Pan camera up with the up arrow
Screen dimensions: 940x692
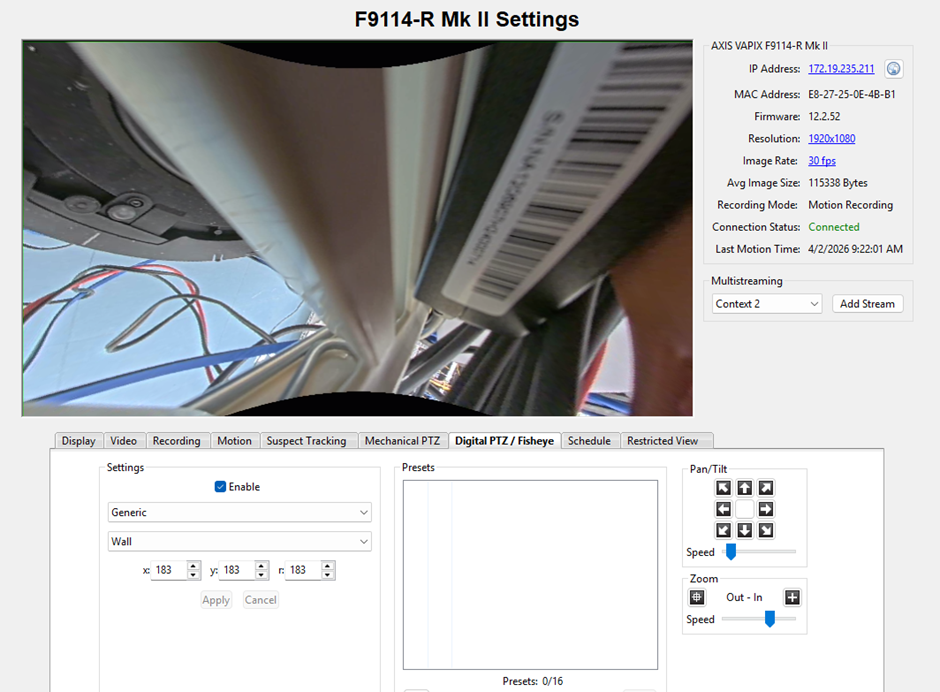745,488
